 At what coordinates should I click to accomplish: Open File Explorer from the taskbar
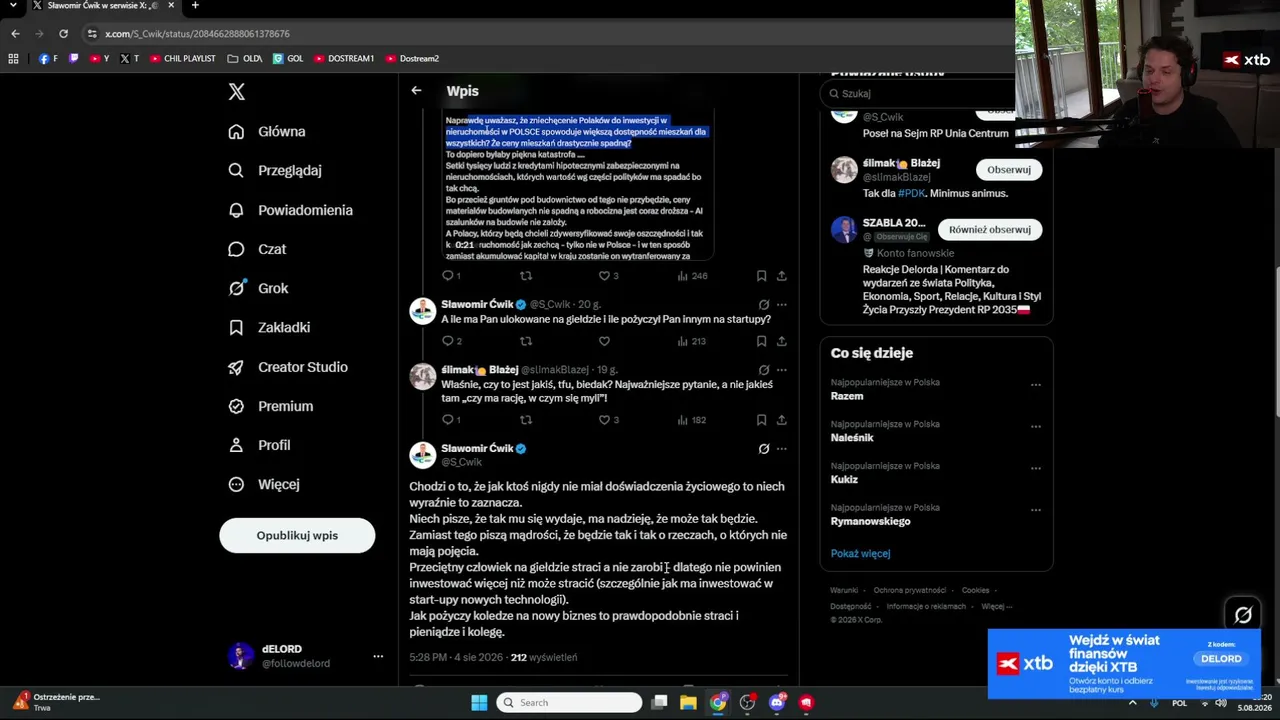click(x=688, y=702)
